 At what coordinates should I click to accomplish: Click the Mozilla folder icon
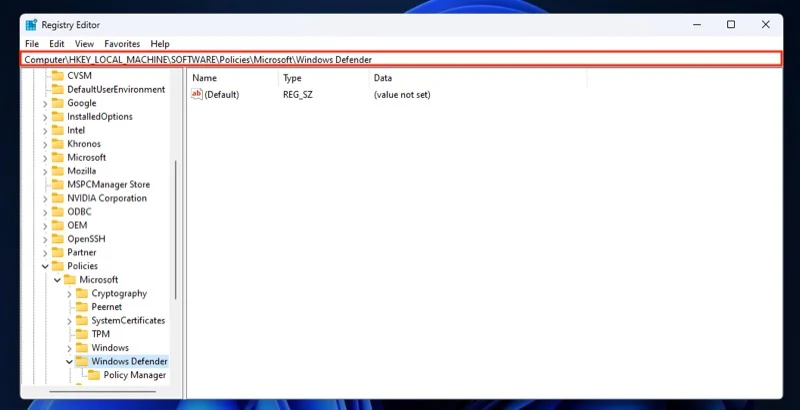(x=57, y=171)
